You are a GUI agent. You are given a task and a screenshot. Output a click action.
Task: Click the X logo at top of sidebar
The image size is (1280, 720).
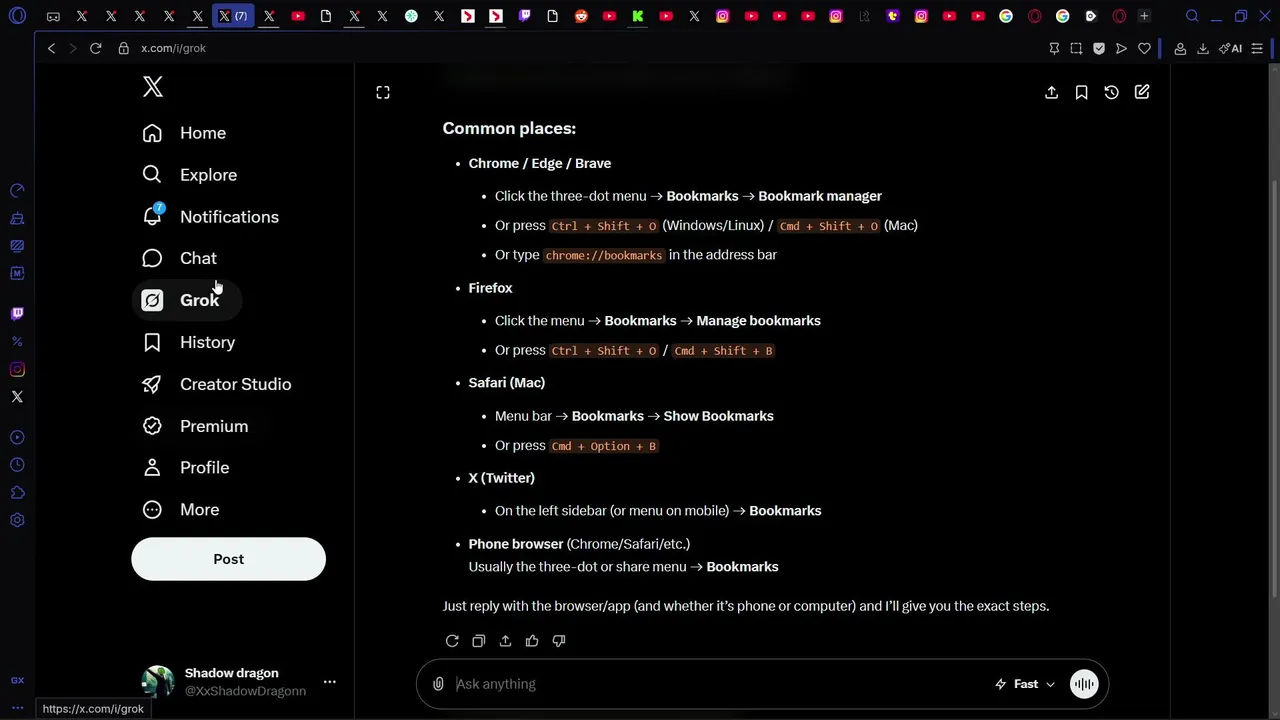pyautogui.click(x=153, y=87)
